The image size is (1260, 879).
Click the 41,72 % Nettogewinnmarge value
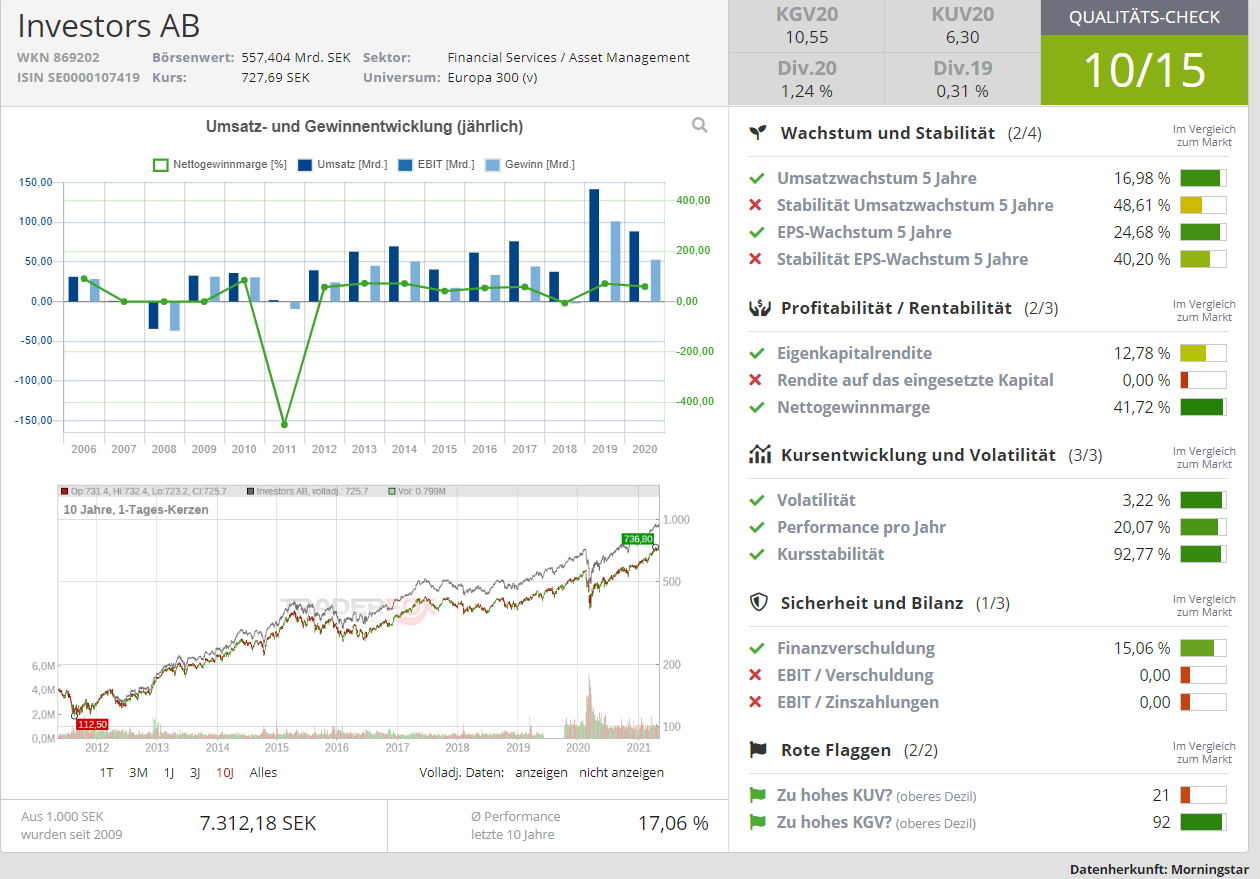pyautogui.click(x=1142, y=407)
